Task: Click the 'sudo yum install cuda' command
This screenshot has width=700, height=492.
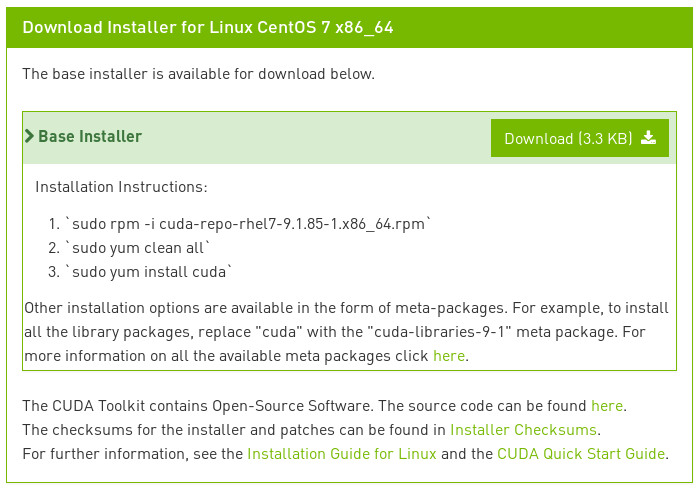Action: [x=149, y=272]
